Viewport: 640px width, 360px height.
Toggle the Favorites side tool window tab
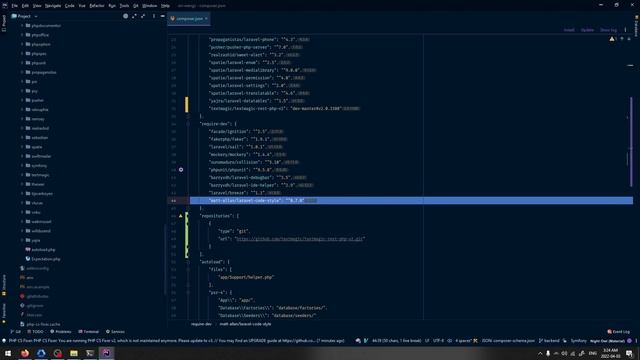tap(4, 313)
